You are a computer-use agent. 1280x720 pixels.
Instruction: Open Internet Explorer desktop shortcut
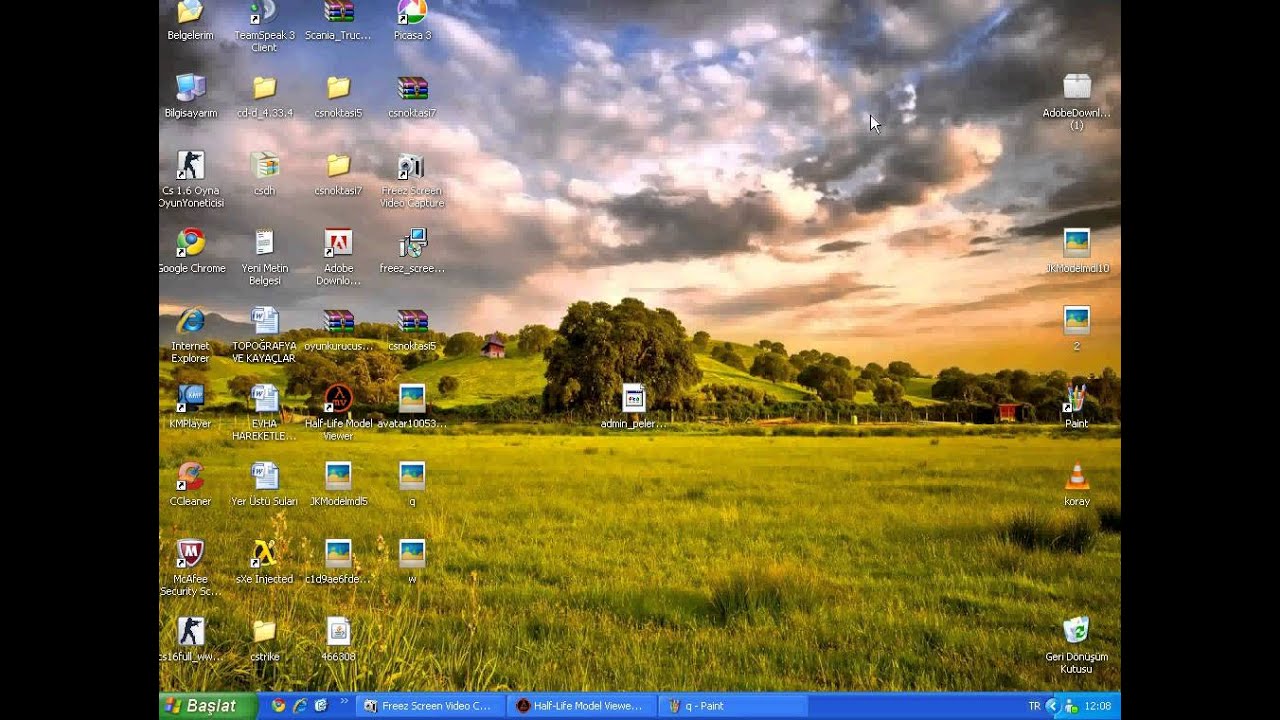[190, 321]
